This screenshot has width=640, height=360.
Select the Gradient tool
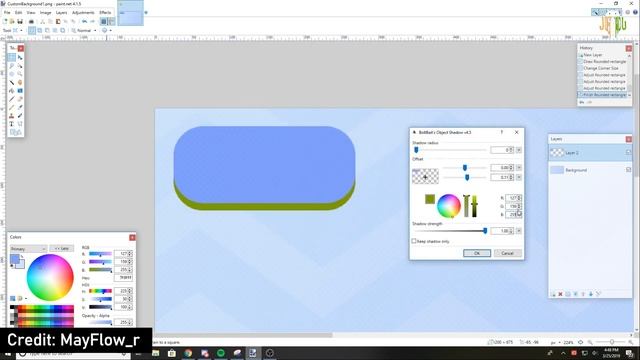(20, 91)
